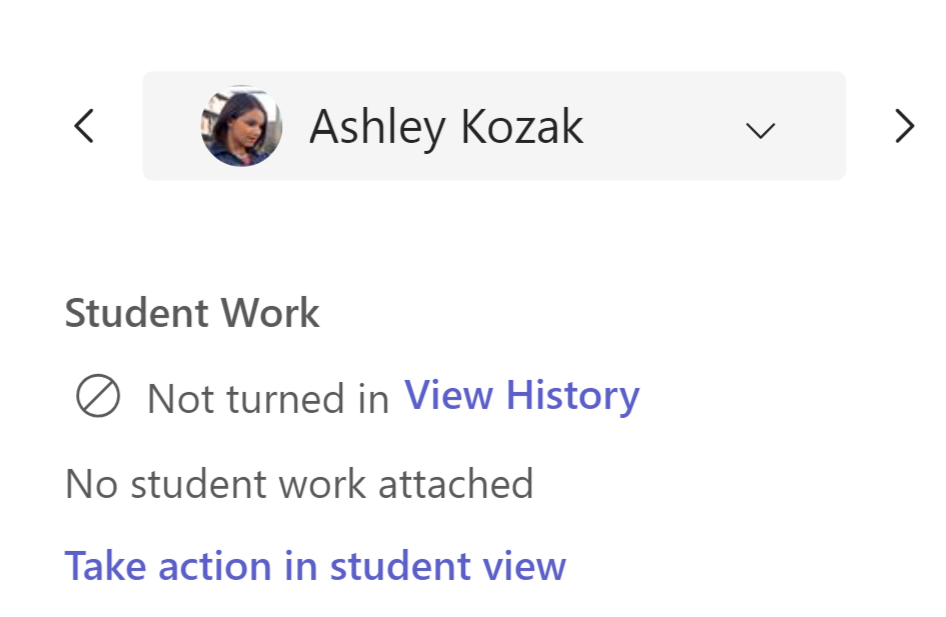The width and height of the screenshot is (946, 617).
Task: Show the student dropdown using the down arrow
Action: pyautogui.click(x=761, y=129)
